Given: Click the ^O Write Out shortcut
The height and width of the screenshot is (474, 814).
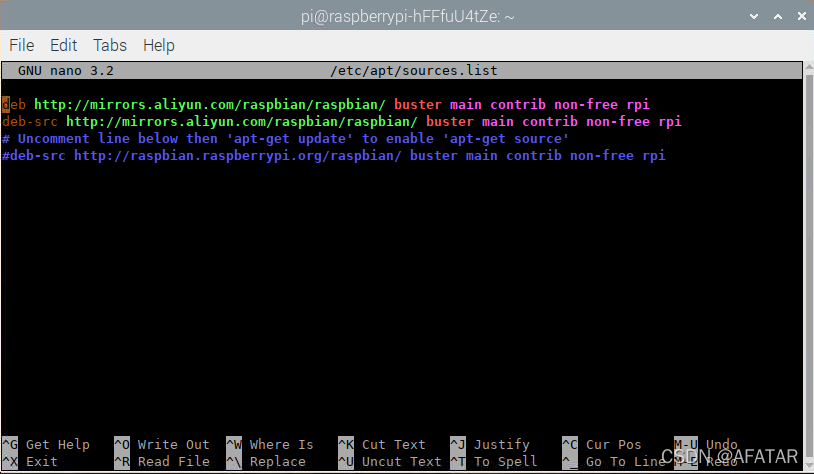Looking at the screenshot, I should (161, 444).
